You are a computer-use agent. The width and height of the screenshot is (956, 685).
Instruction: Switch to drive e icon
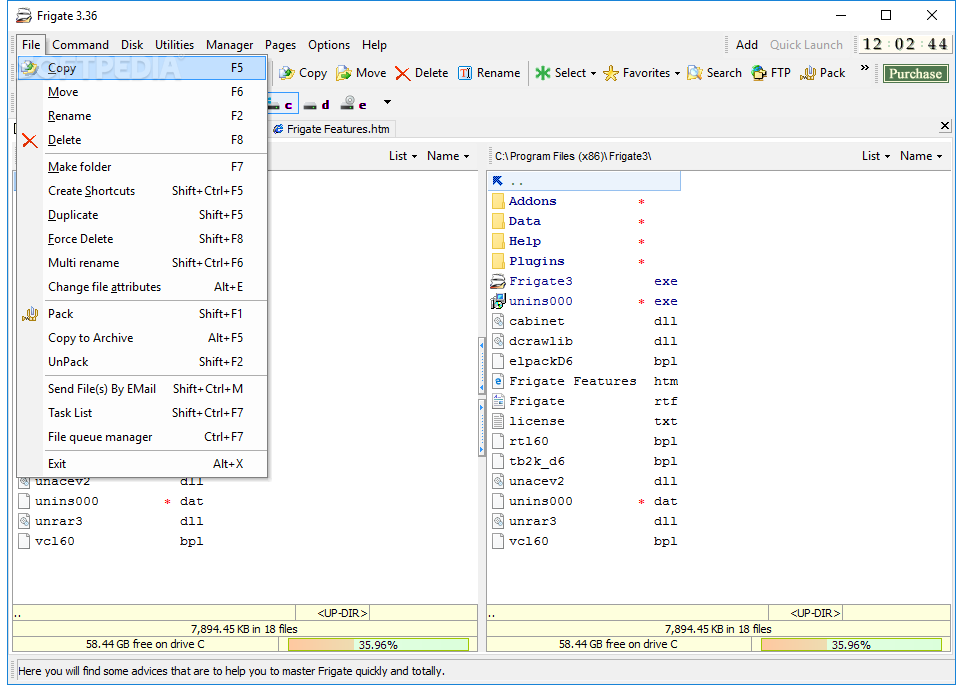(354, 104)
